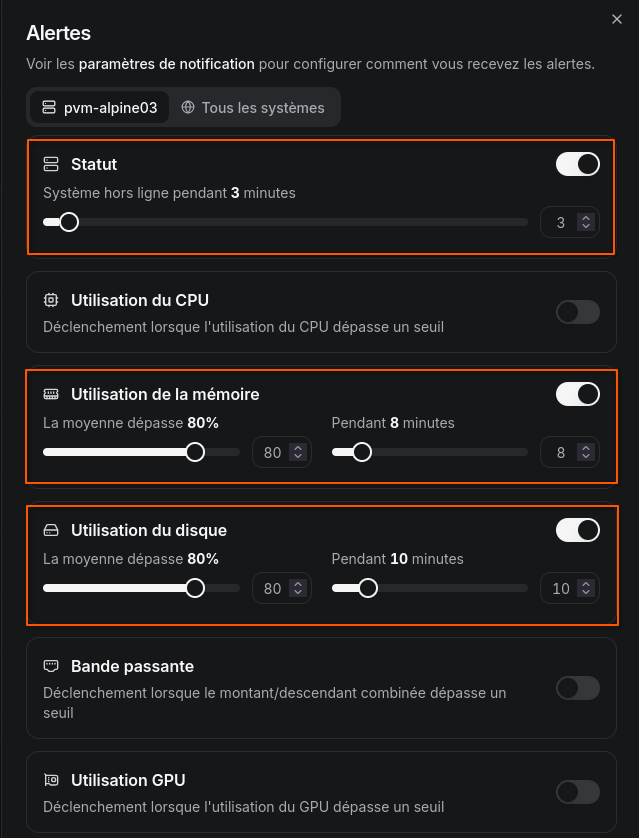Disable the Statut alert toggle
This screenshot has height=838, width=639.
(577, 164)
